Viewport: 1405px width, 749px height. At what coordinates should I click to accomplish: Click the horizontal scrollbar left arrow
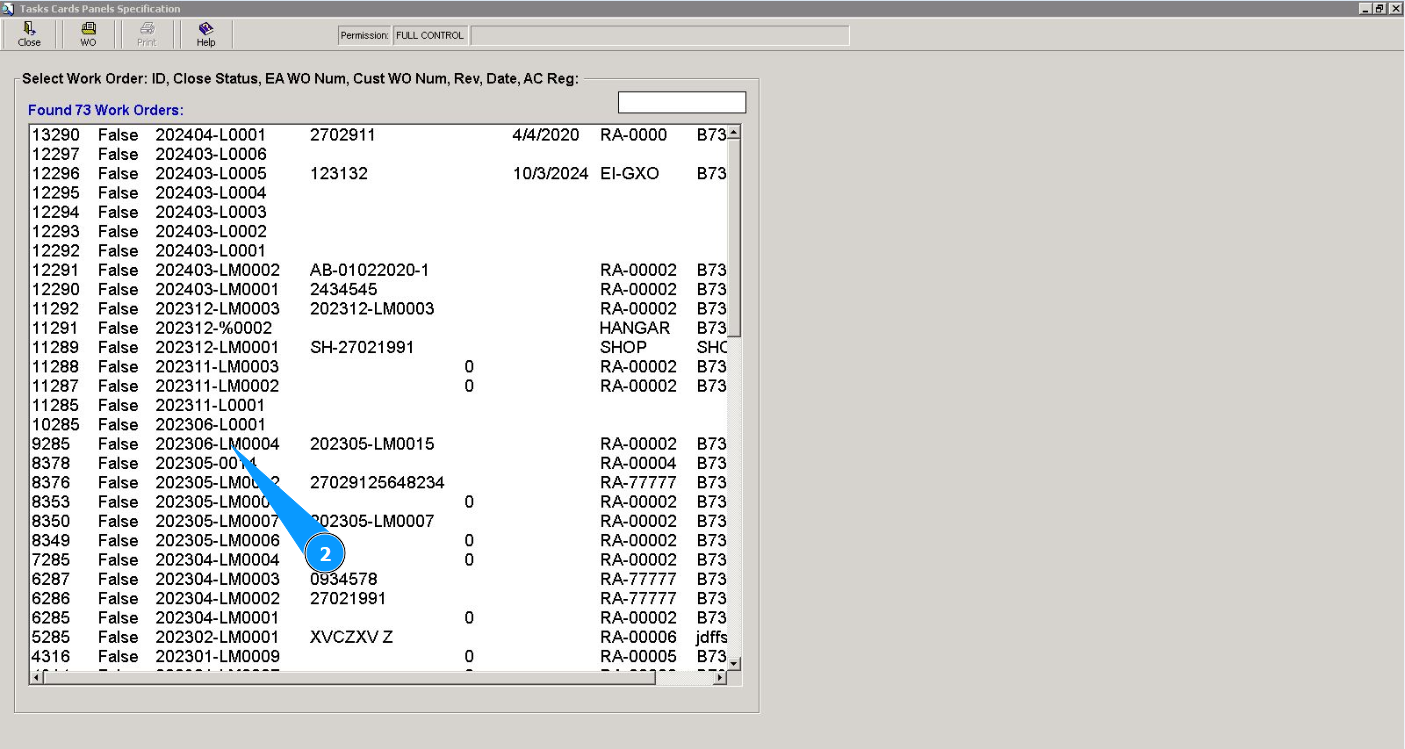click(38, 677)
